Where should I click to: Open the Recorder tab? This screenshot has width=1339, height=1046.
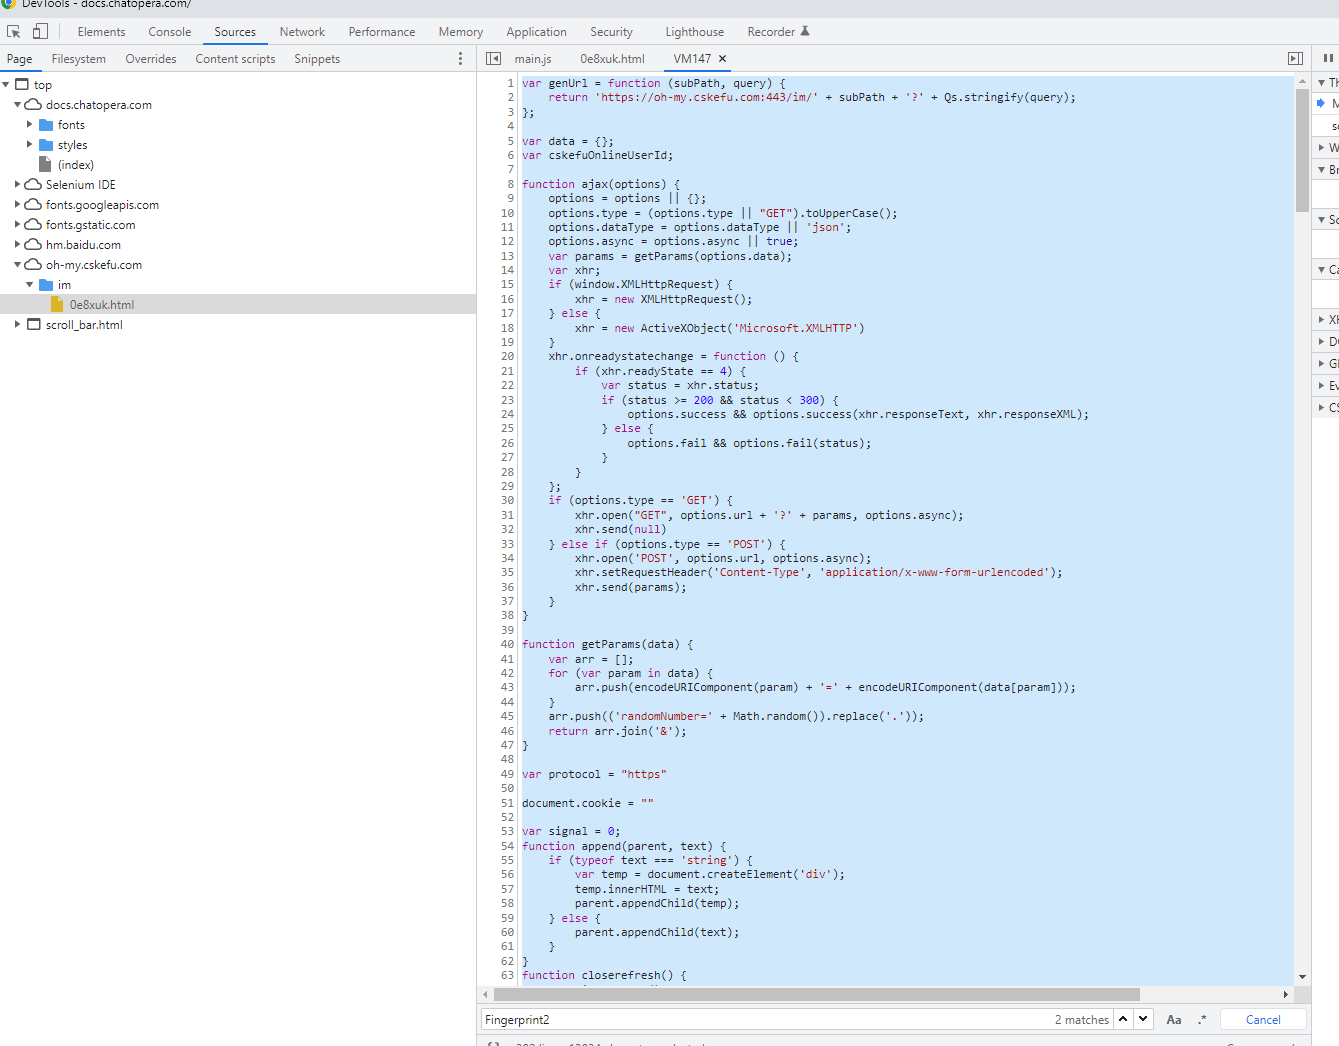(778, 32)
